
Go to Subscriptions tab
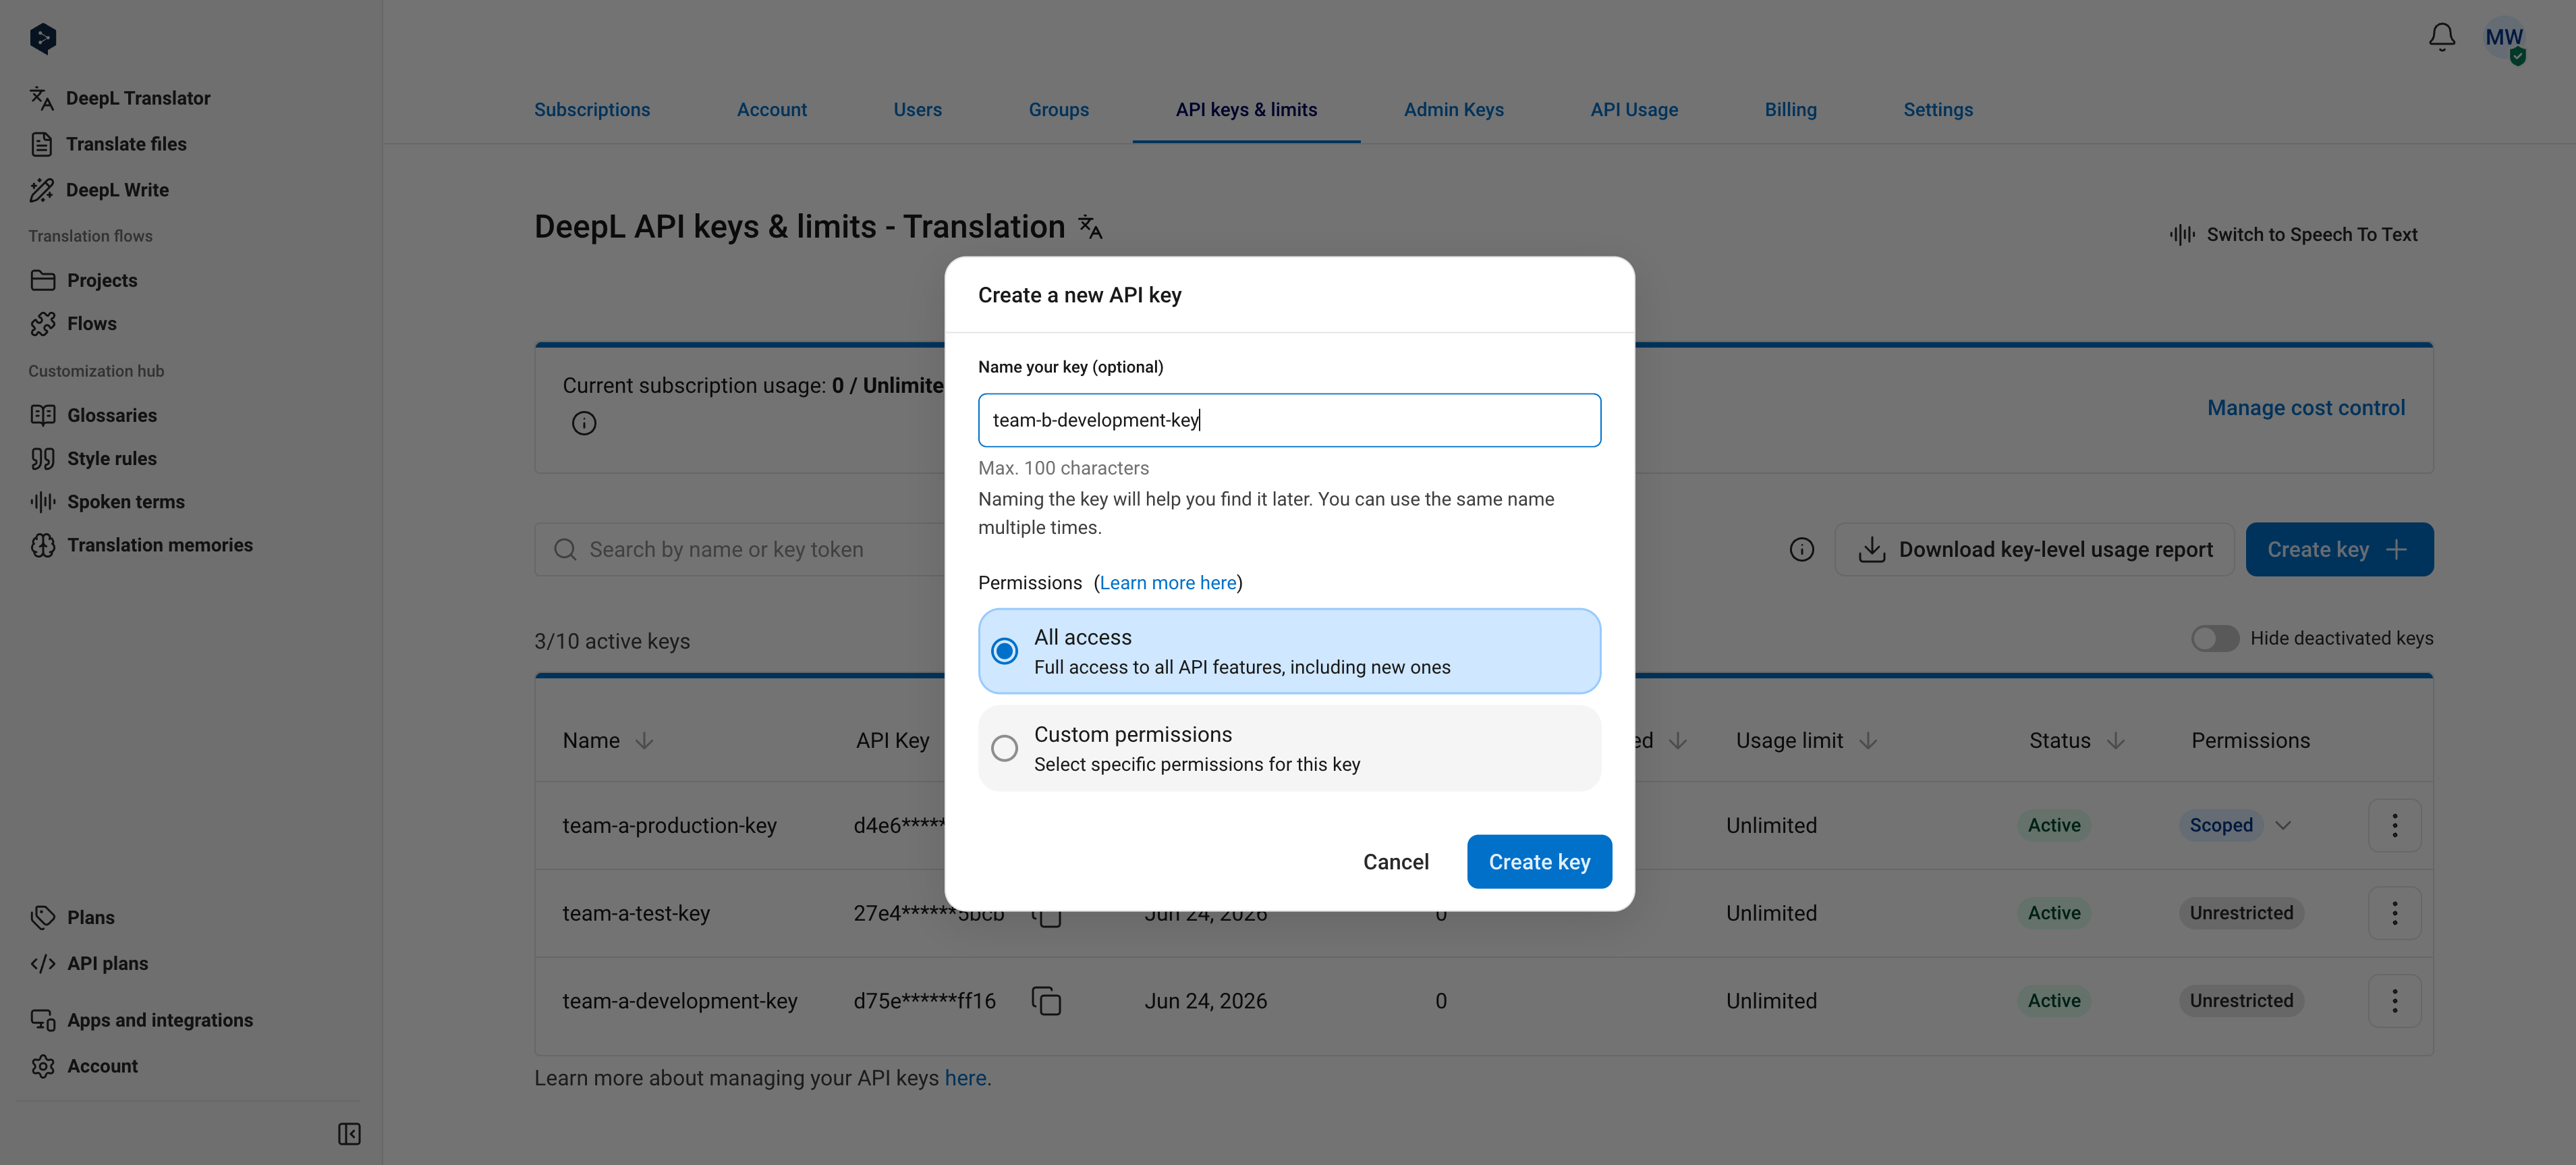click(x=592, y=110)
